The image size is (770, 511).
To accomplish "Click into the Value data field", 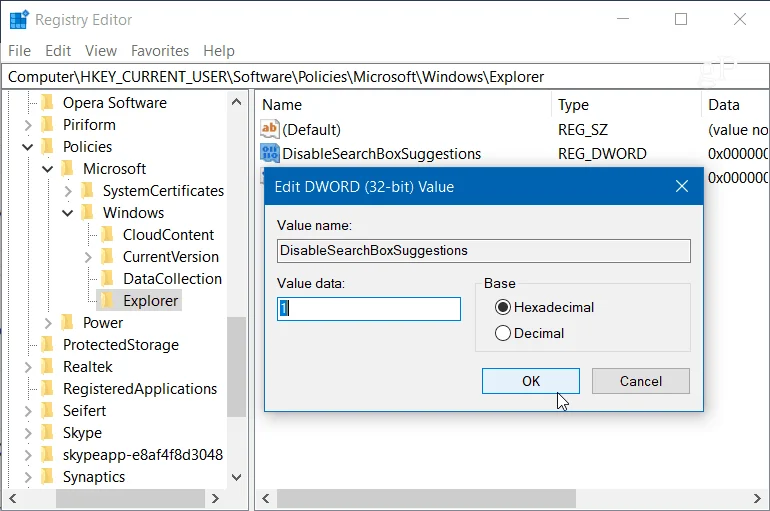I will 369,309.
